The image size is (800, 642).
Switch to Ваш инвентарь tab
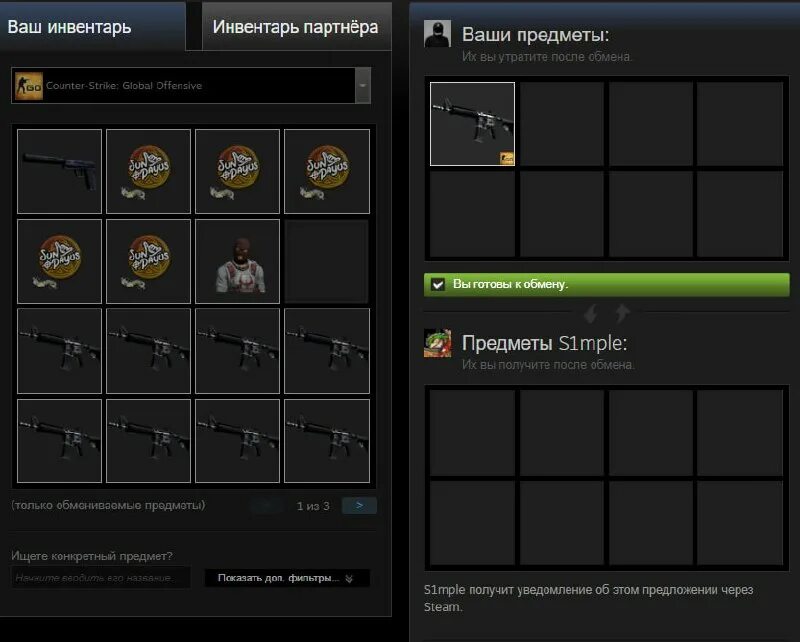(92, 27)
